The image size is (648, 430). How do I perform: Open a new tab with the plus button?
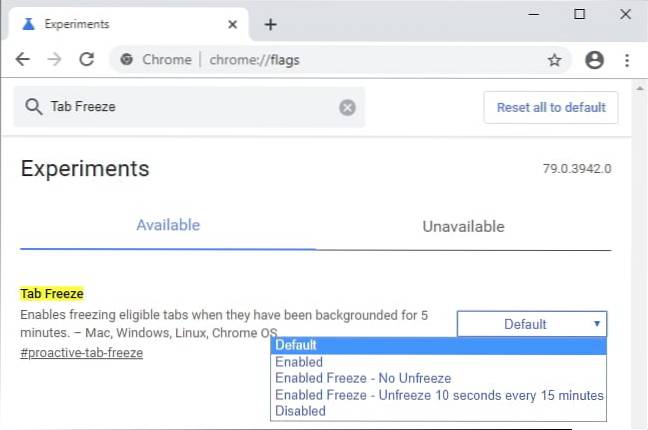click(270, 24)
